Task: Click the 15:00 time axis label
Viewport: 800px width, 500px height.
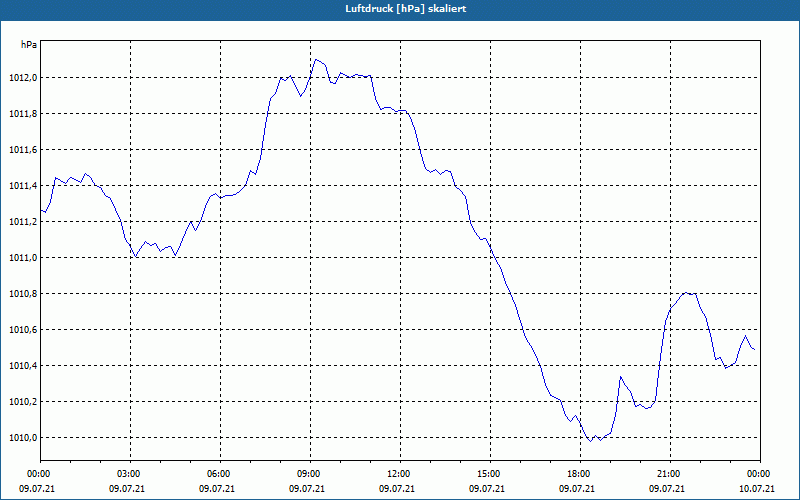Action: pyautogui.click(x=490, y=474)
